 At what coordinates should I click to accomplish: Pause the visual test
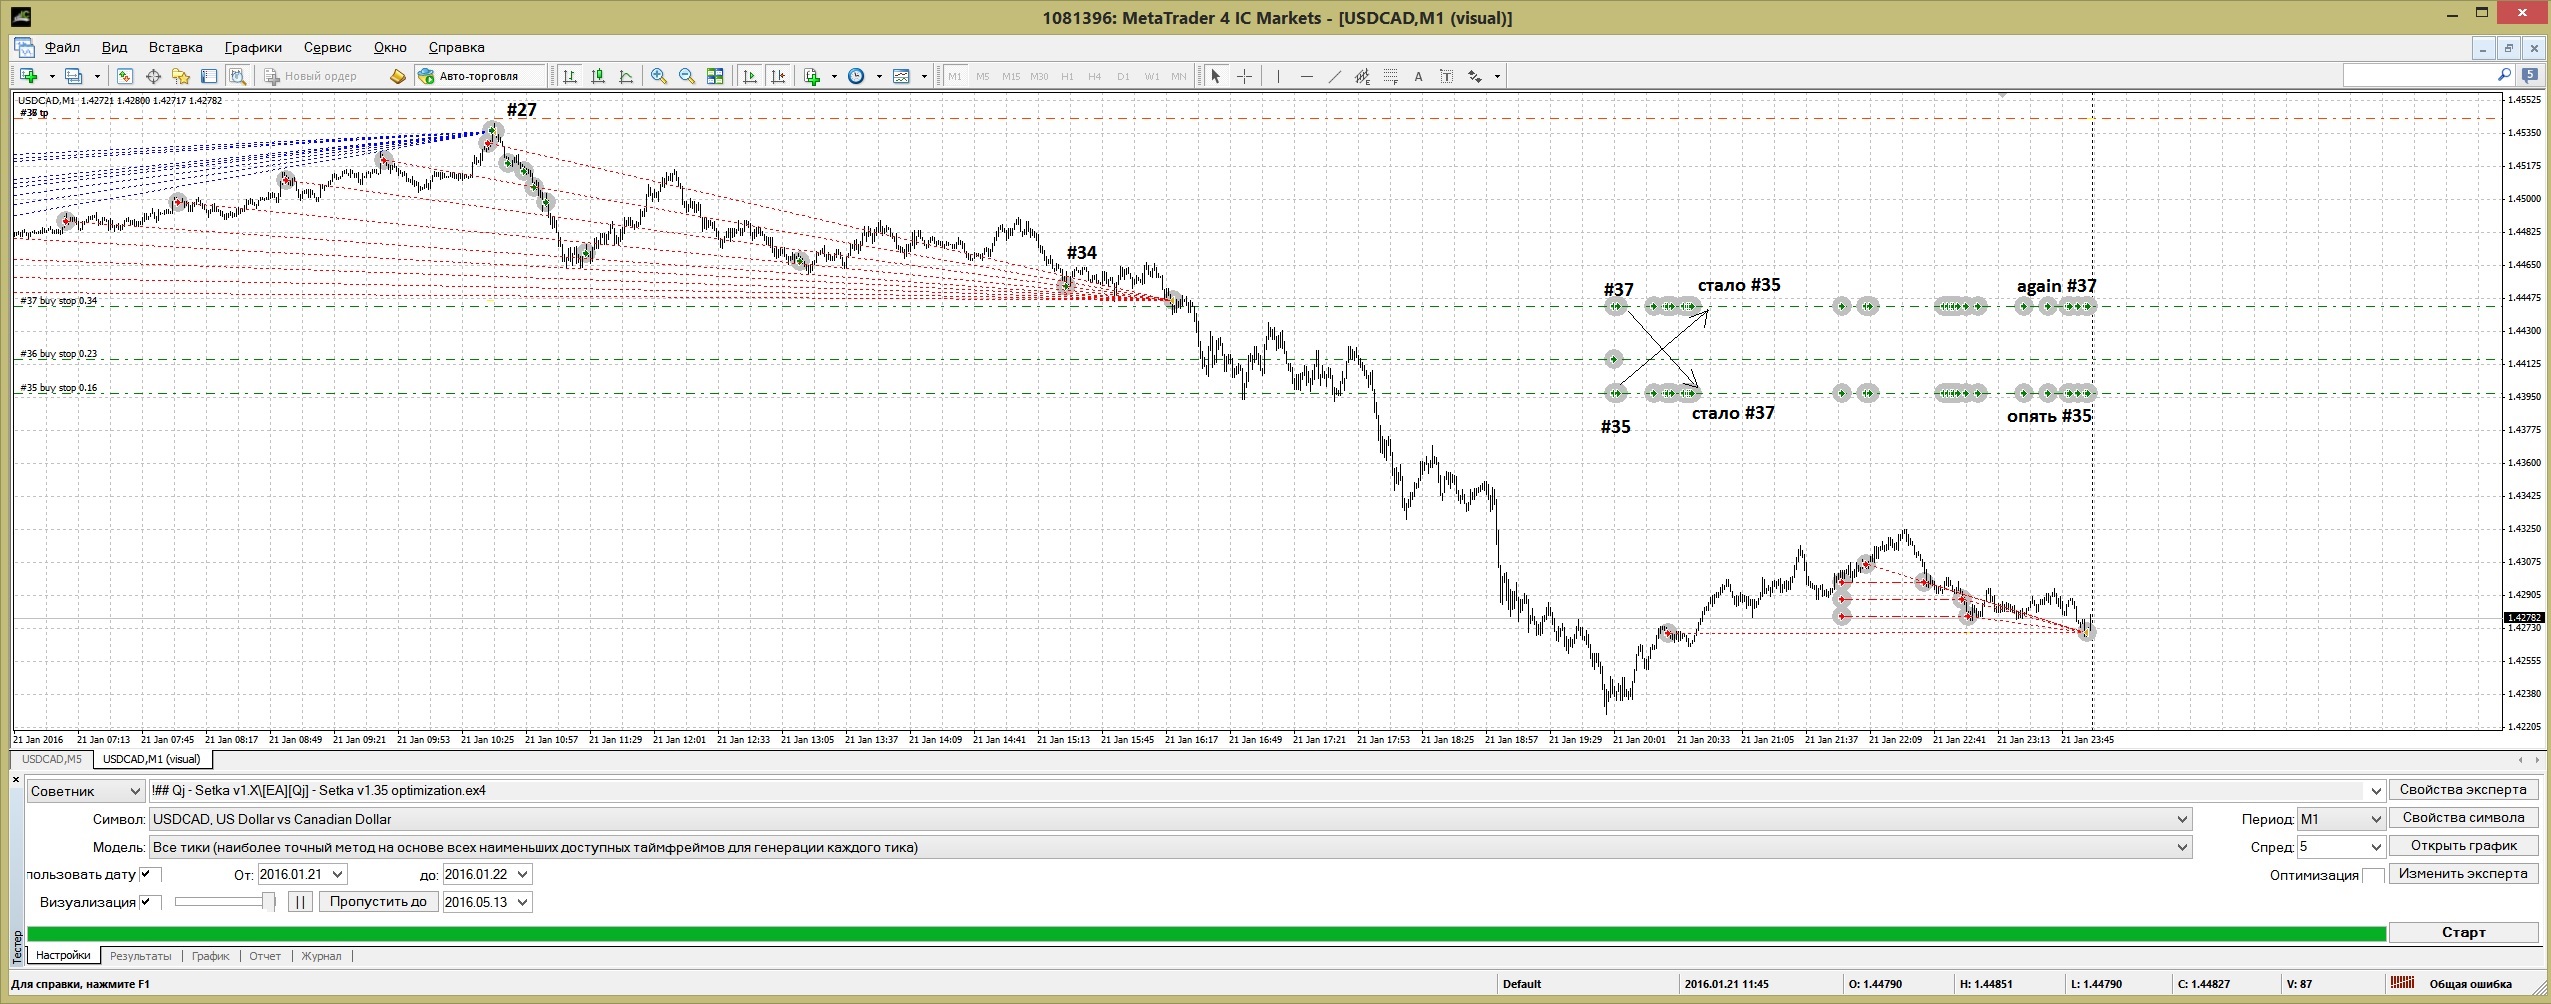(300, 902)
